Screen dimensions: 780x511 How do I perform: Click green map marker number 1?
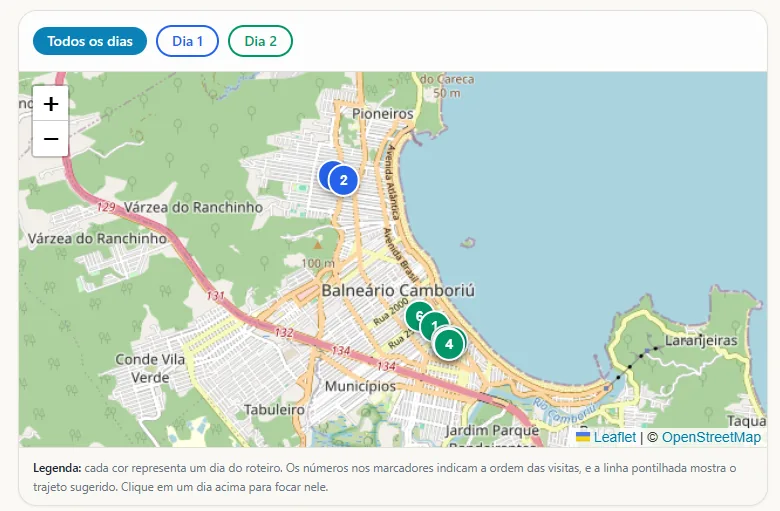[432, 324]
